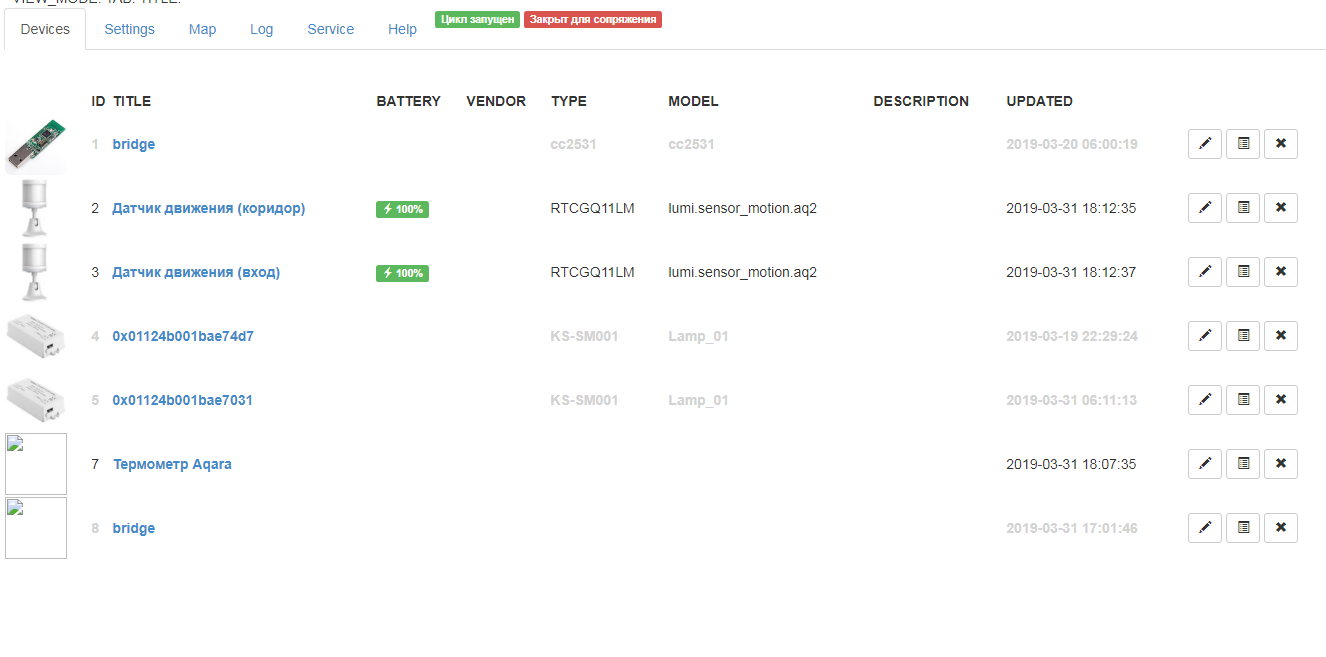Open the data list icon for device 1 bridge
This screenshot has height=657, width=1326.
(x=1243, y=144)
